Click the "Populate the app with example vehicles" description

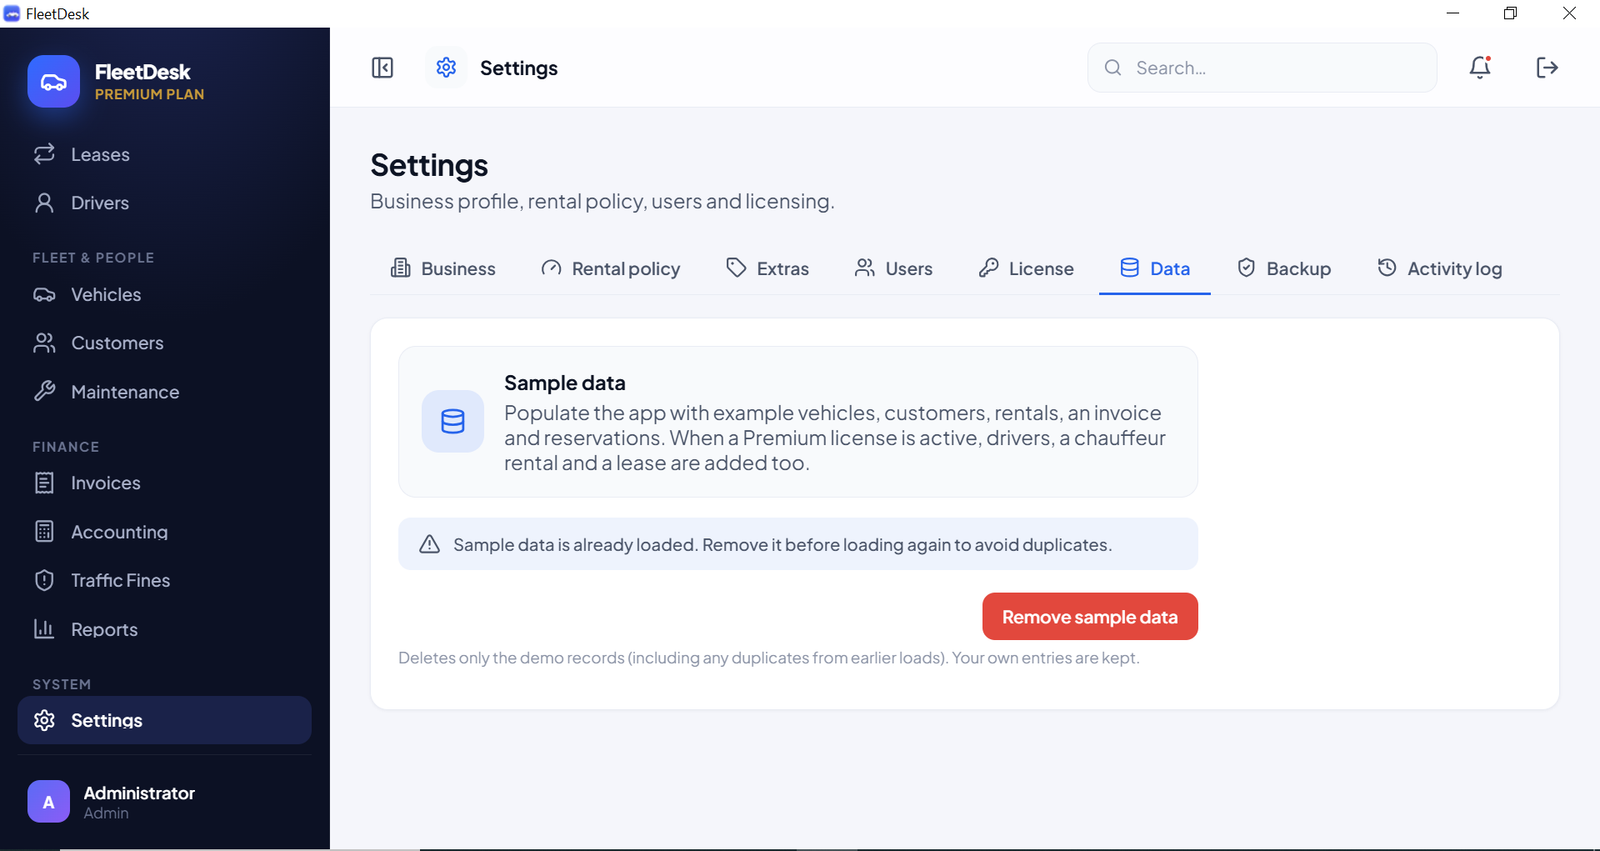tap(835, 438)
